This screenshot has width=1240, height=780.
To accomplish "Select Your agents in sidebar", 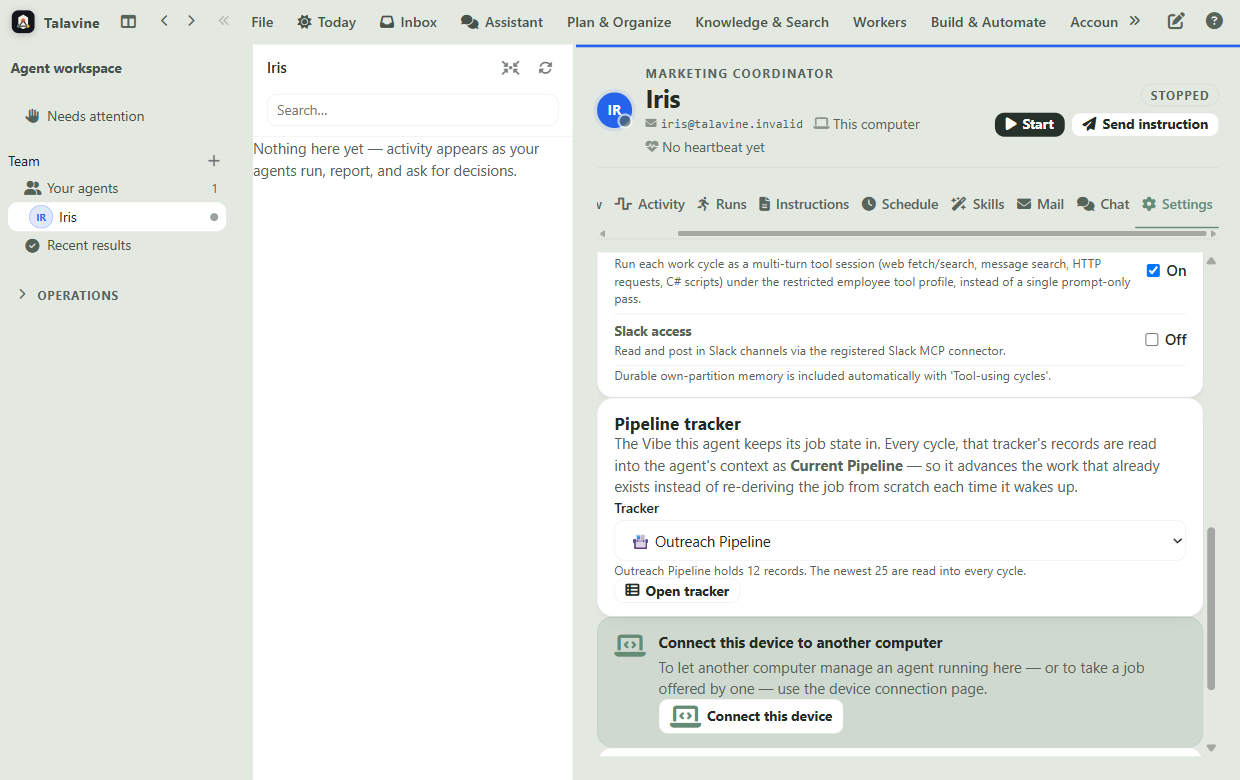I will pyautogui.click(x=117, y=188).
